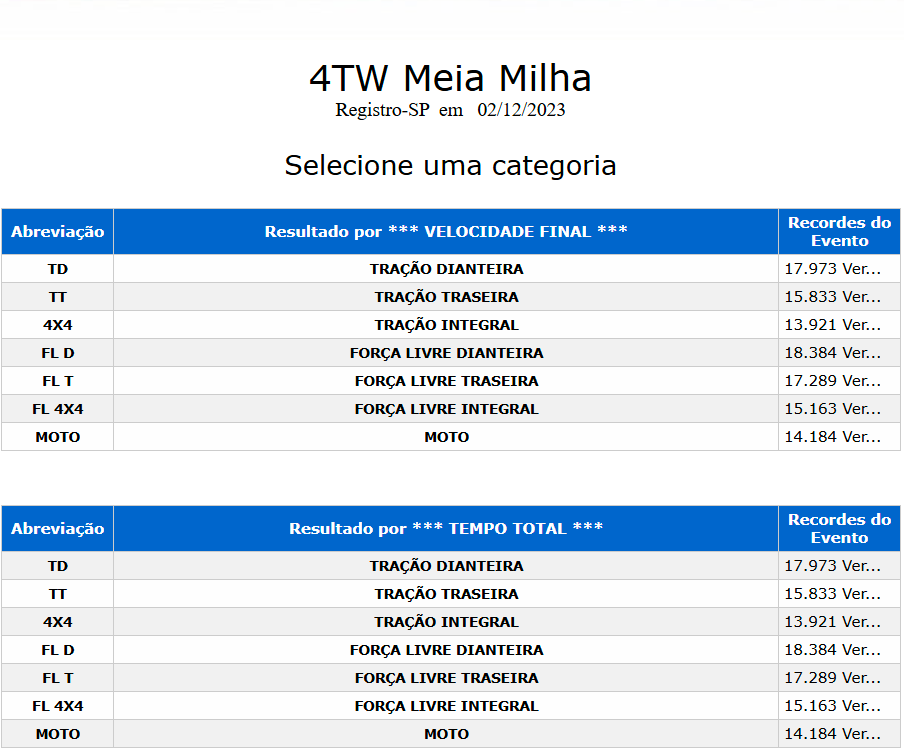
Task: Choose FORÇA LIVRE DIANTEIRA by TEMPO TOTAL
Action: click(446, 650)
